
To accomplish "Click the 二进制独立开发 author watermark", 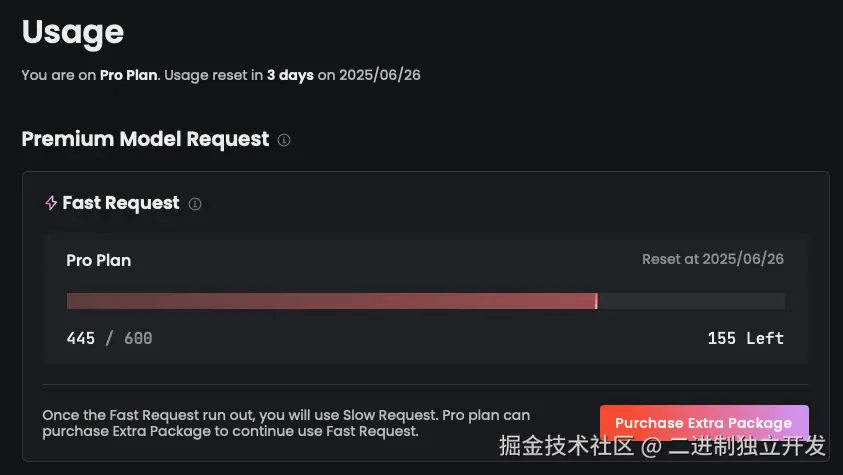I will coord(748,445).
